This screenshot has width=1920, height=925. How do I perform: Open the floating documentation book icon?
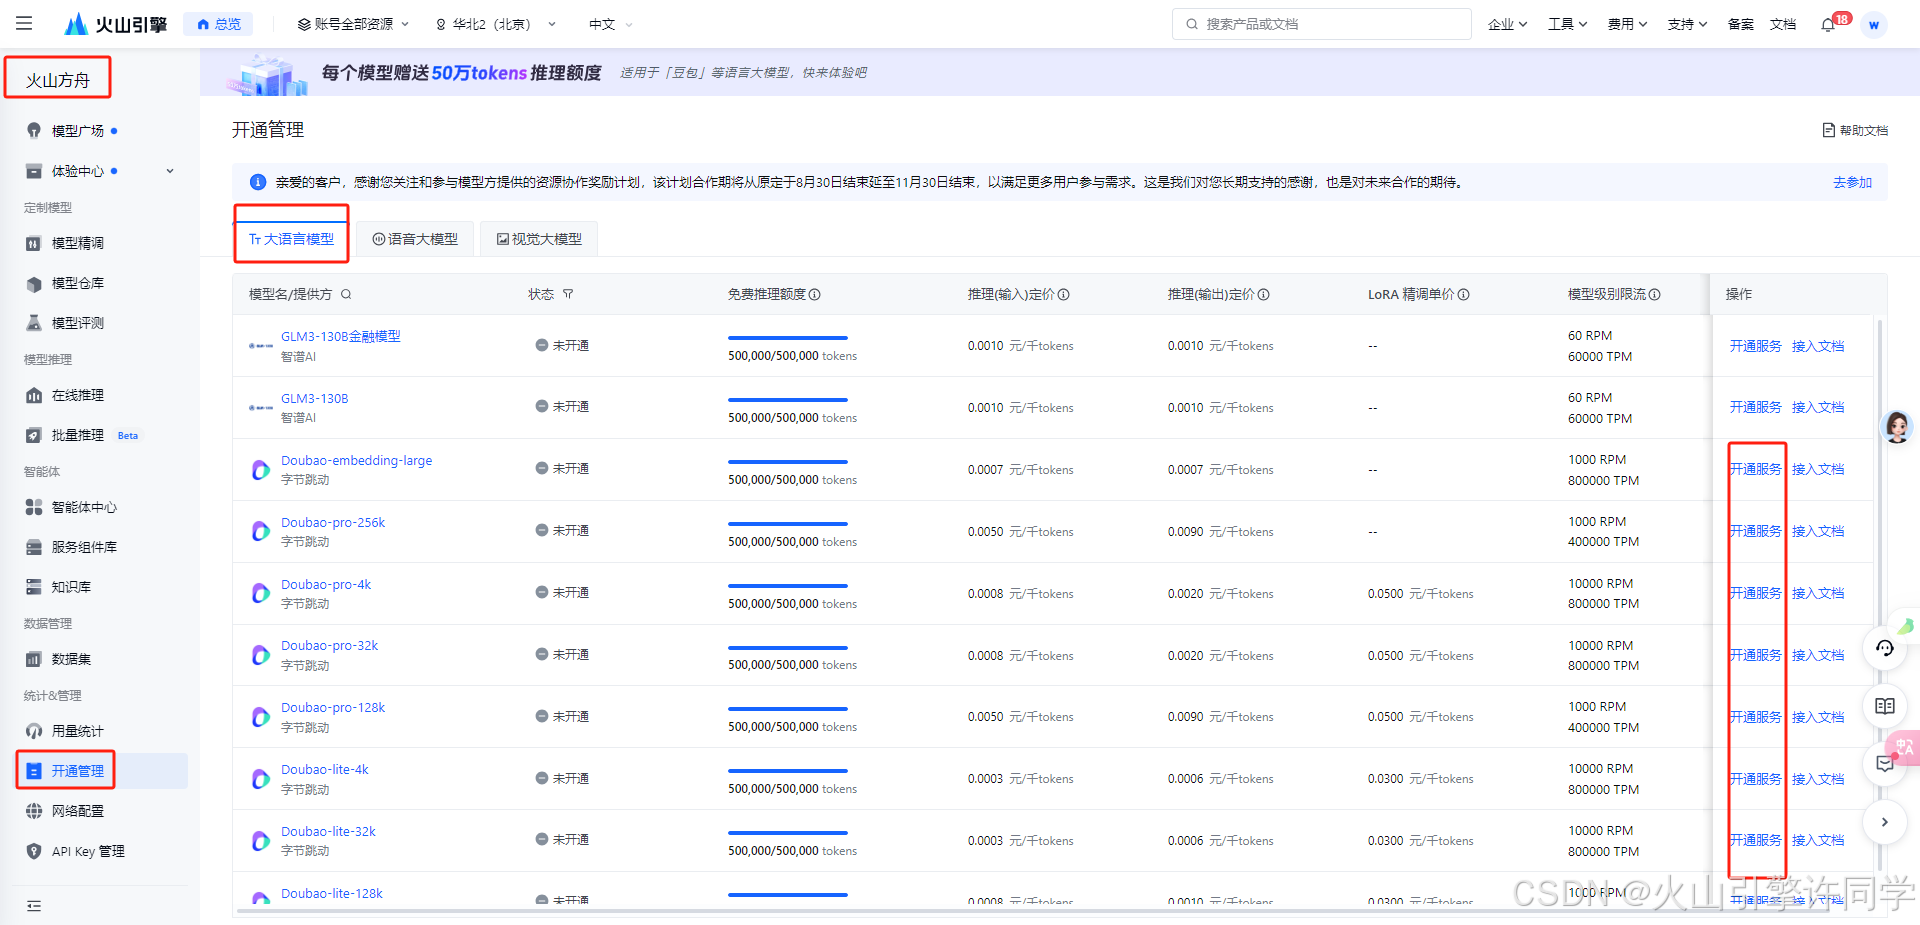click(1885, 706)
